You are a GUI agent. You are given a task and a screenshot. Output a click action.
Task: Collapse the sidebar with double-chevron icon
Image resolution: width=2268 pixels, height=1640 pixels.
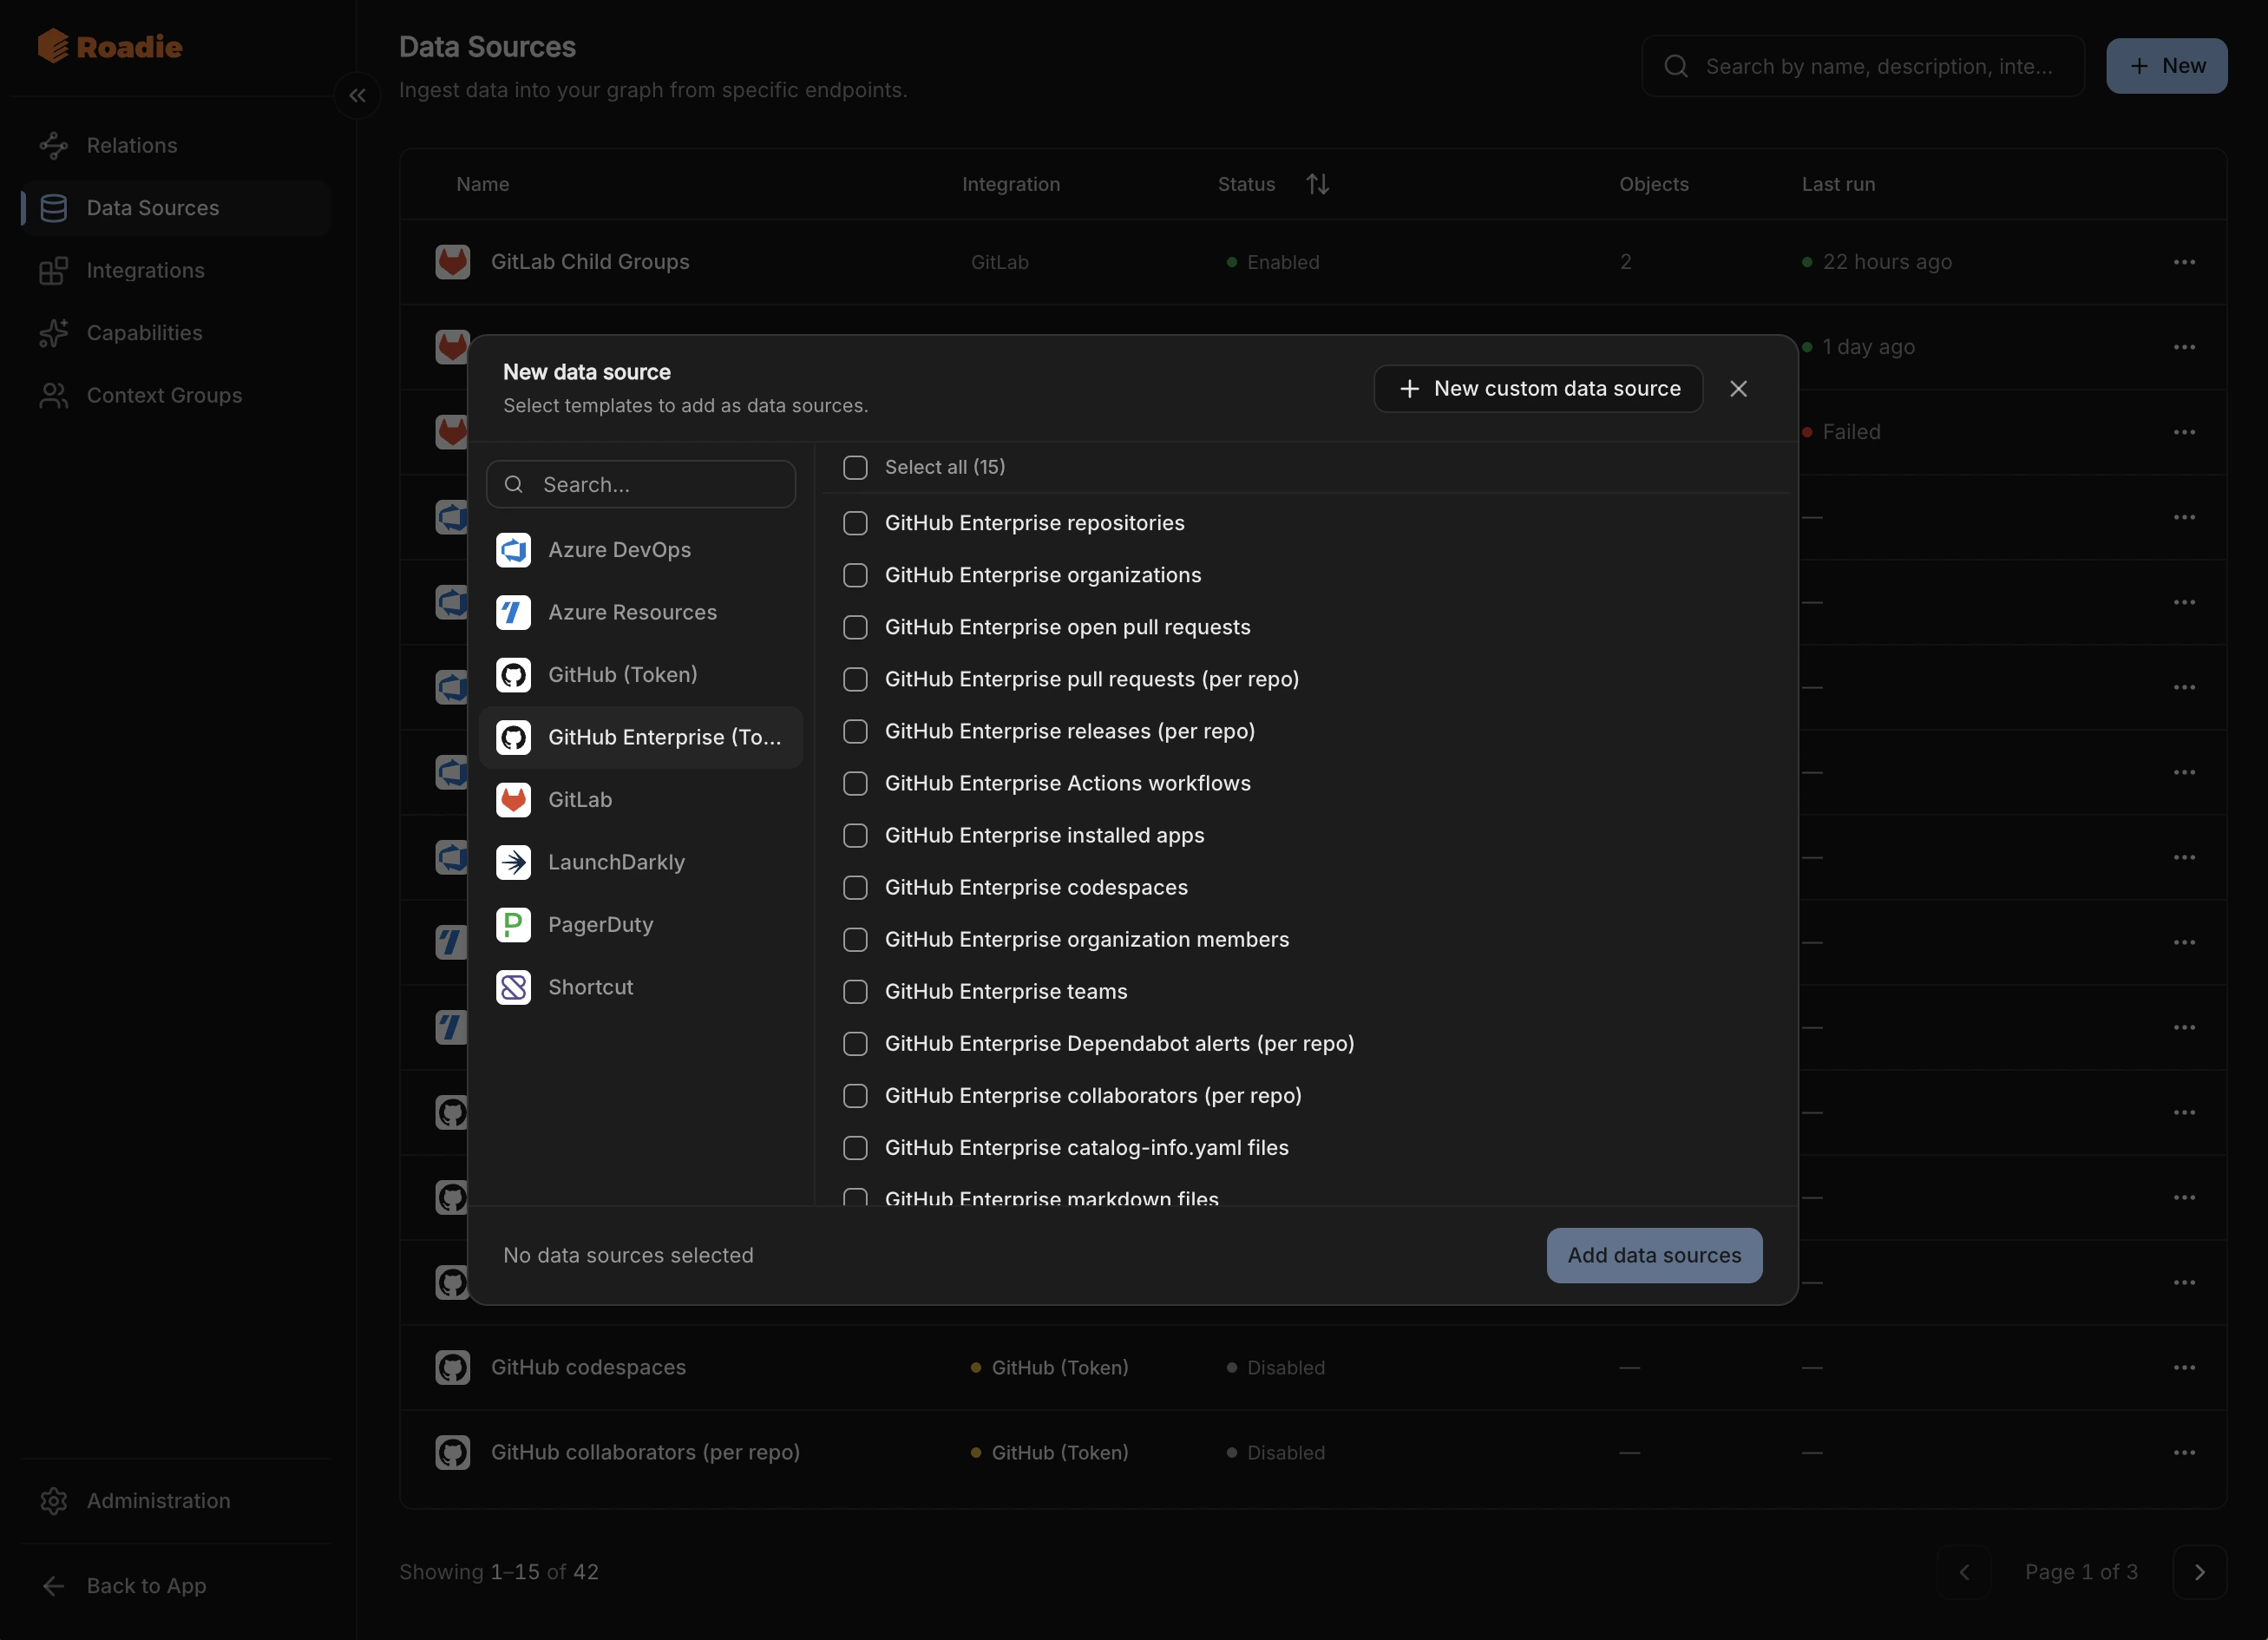pyautogui.click(x=357, y=96)
